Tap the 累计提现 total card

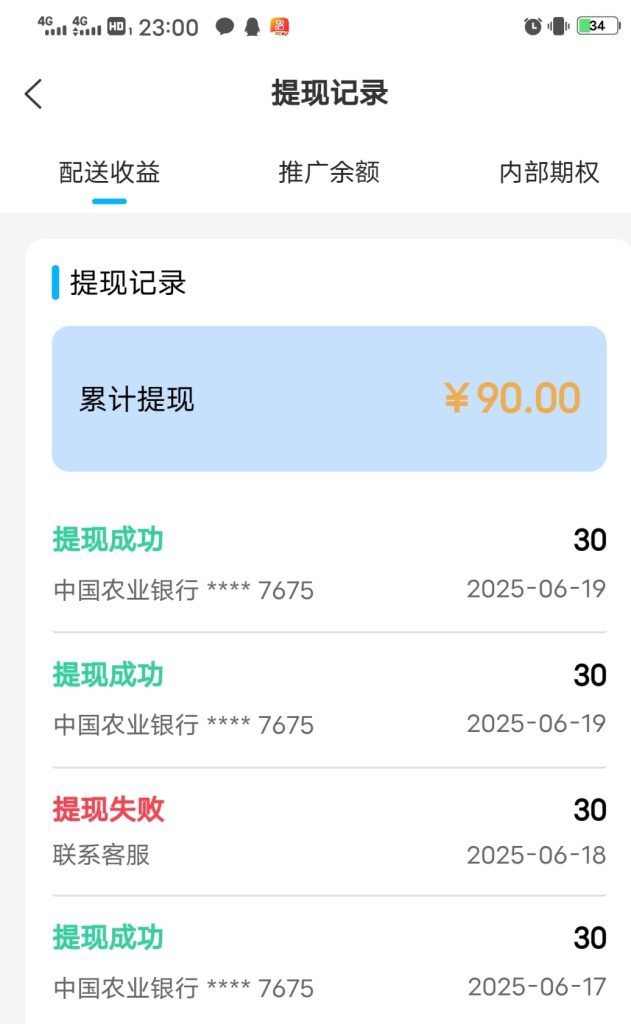[329, 398]
